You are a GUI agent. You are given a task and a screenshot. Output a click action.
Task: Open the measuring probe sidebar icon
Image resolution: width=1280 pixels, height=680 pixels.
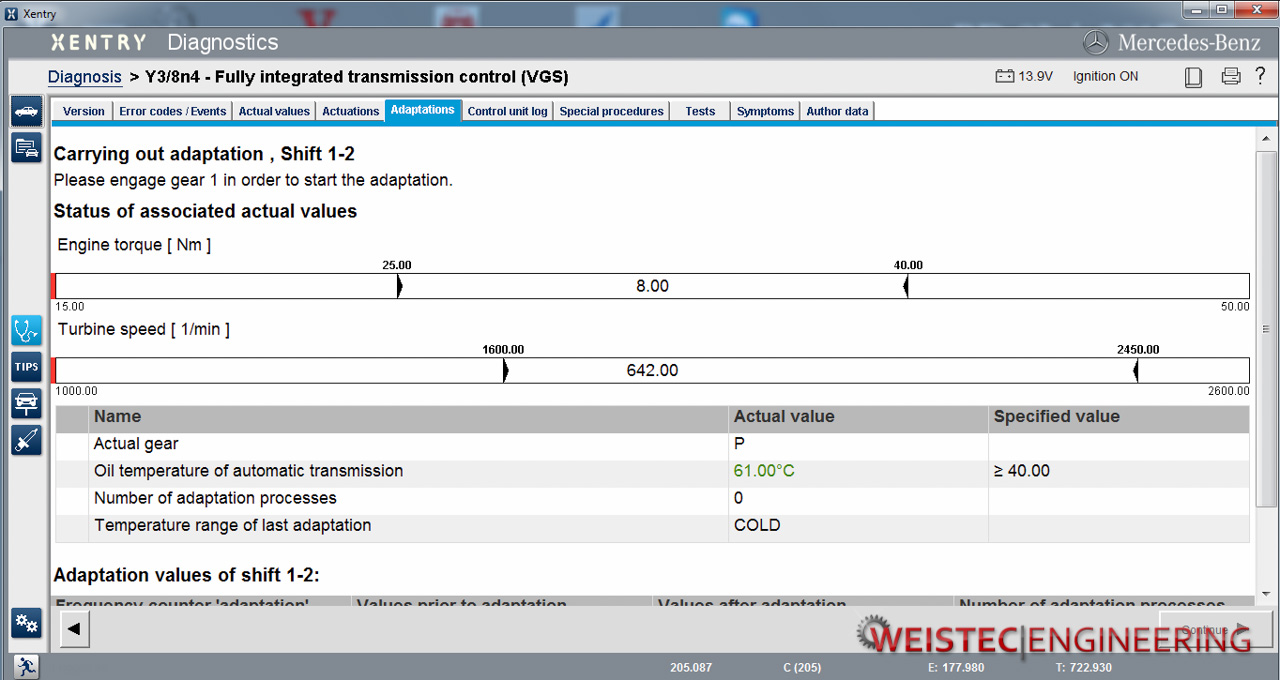point(26,440)
